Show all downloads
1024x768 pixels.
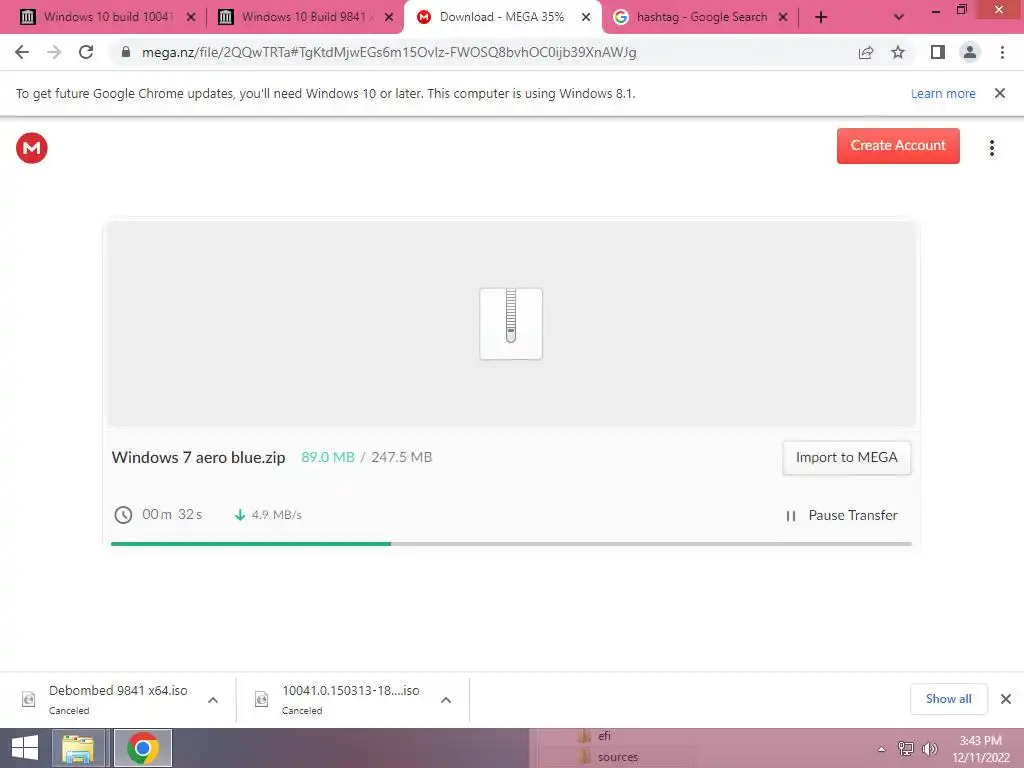point(948,699)
